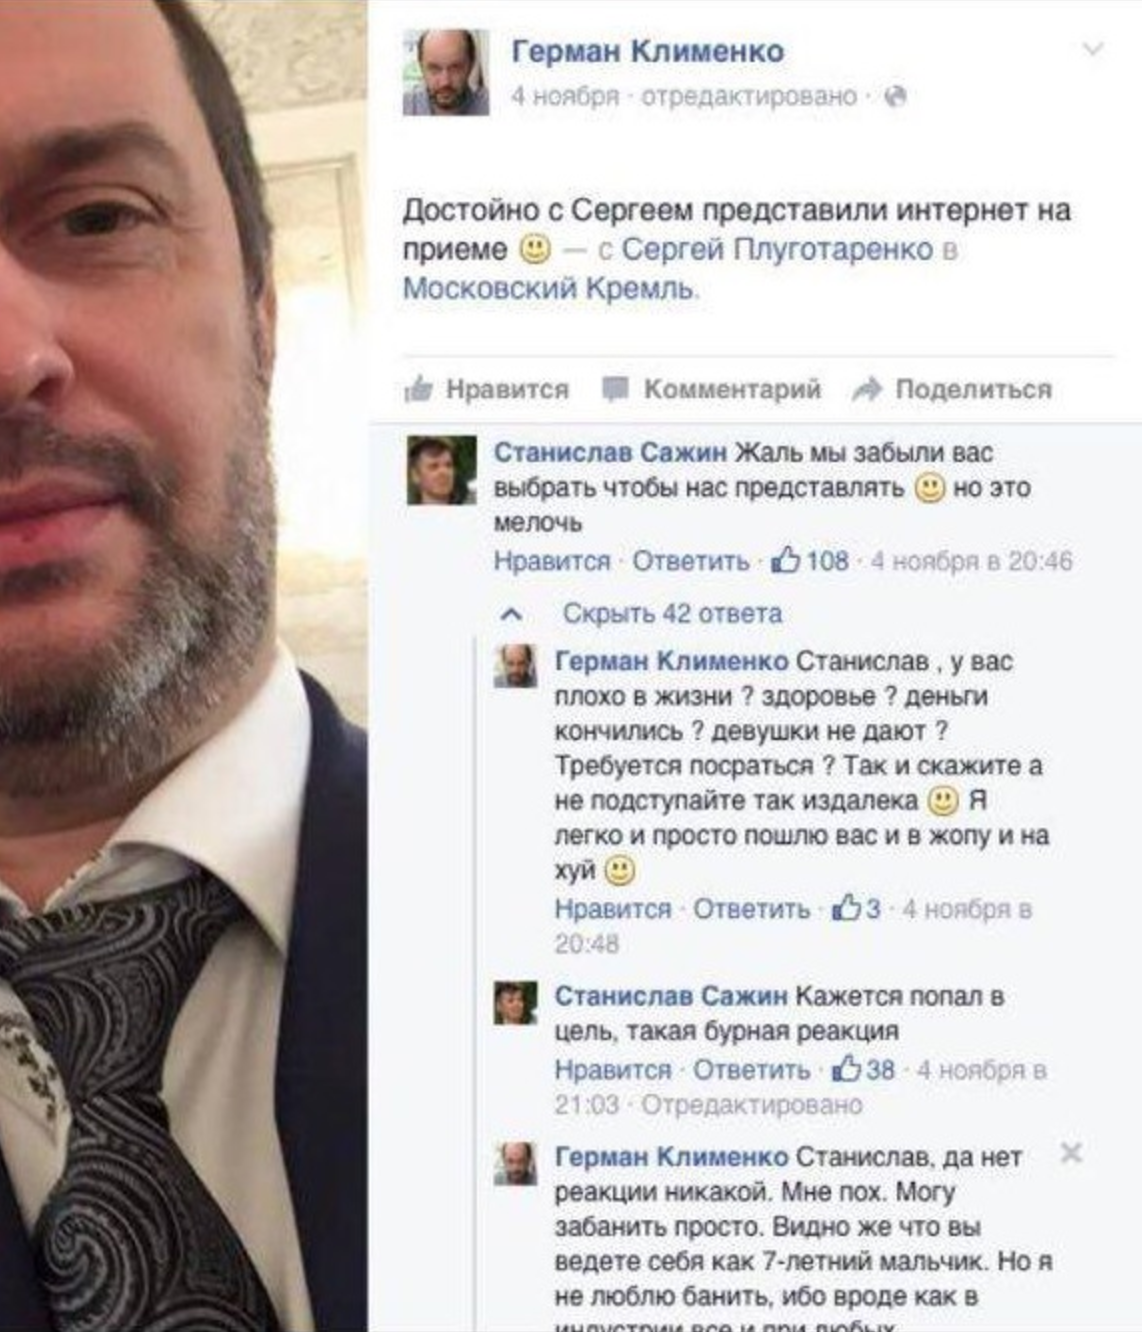Share the post via Поделиться arrow
The width and height of the screenshot is (1142, 1332).
tap(952, 389)
